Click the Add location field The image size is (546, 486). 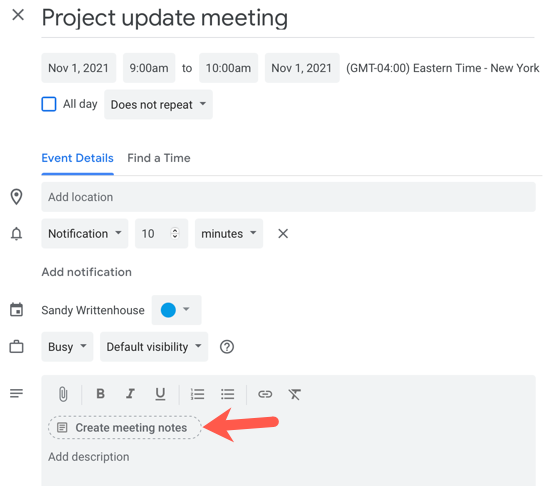click(x=288, y=197)
